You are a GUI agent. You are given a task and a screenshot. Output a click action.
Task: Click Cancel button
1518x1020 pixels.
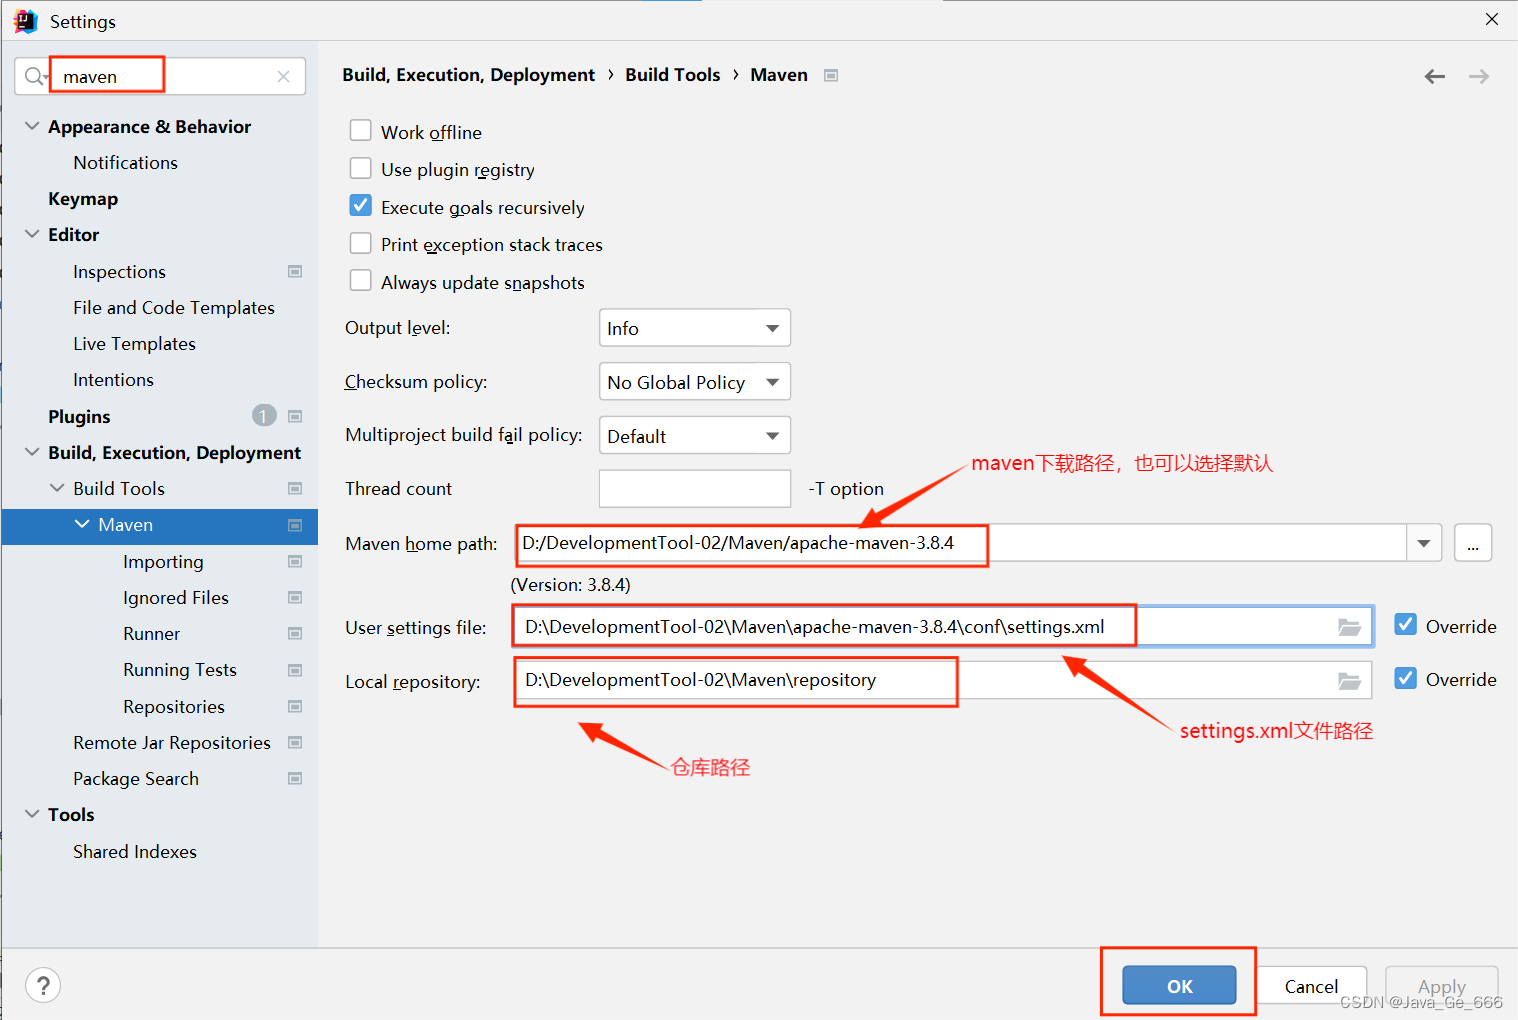(x=1311, y=985)
